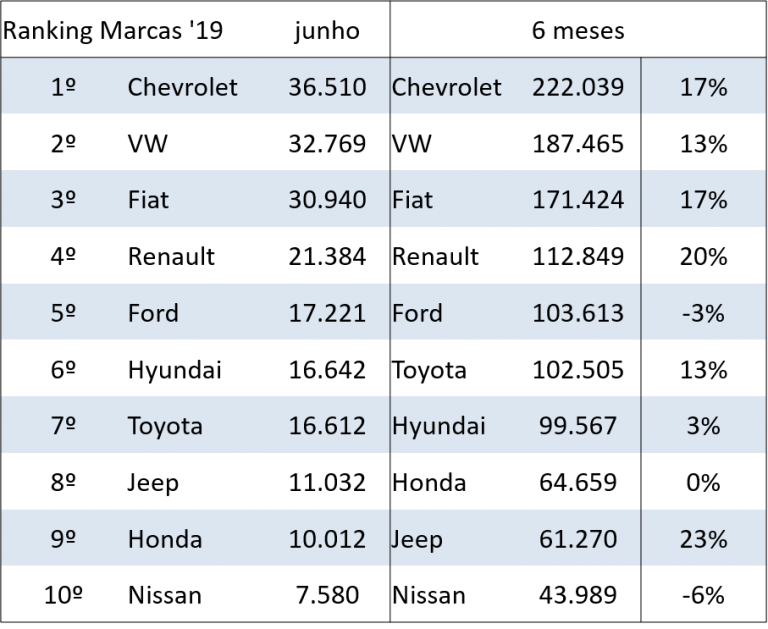Select the 171.424 figure
Screen dimensions: 768x629
(x=578, y=200)
